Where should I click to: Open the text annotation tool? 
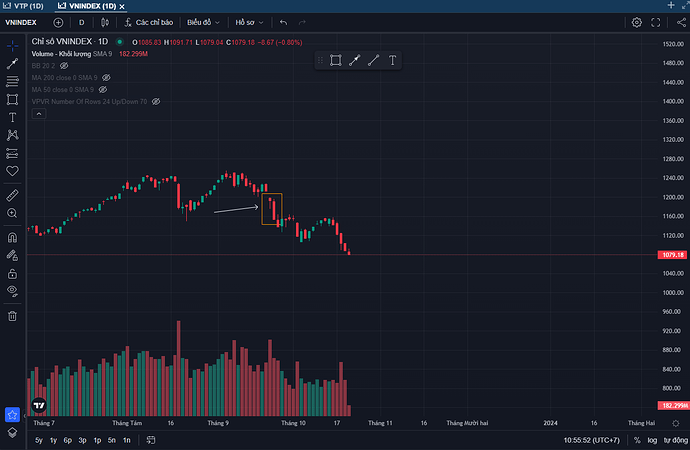coord(12,117)
